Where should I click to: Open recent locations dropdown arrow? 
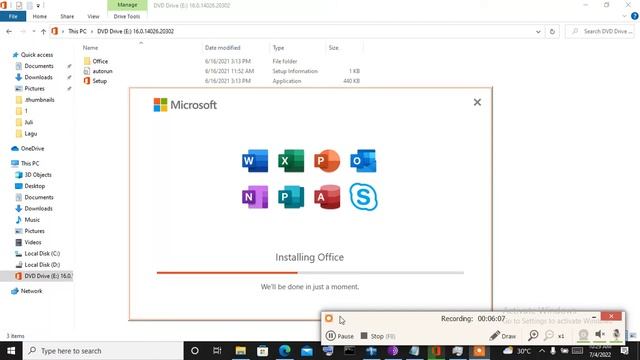point(33,31)
